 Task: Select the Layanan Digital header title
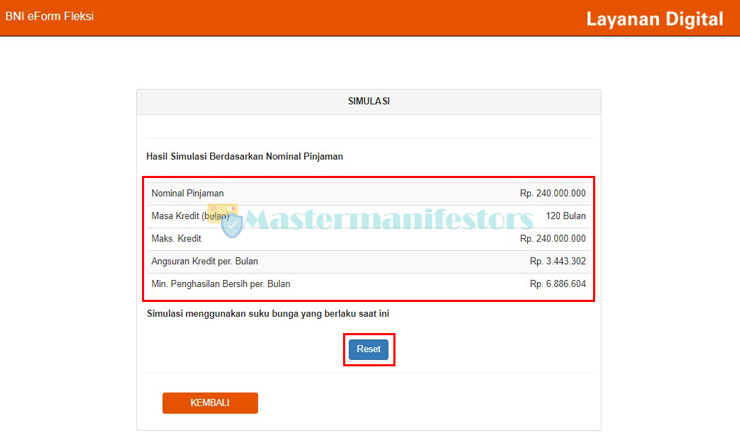pos(655,19)
